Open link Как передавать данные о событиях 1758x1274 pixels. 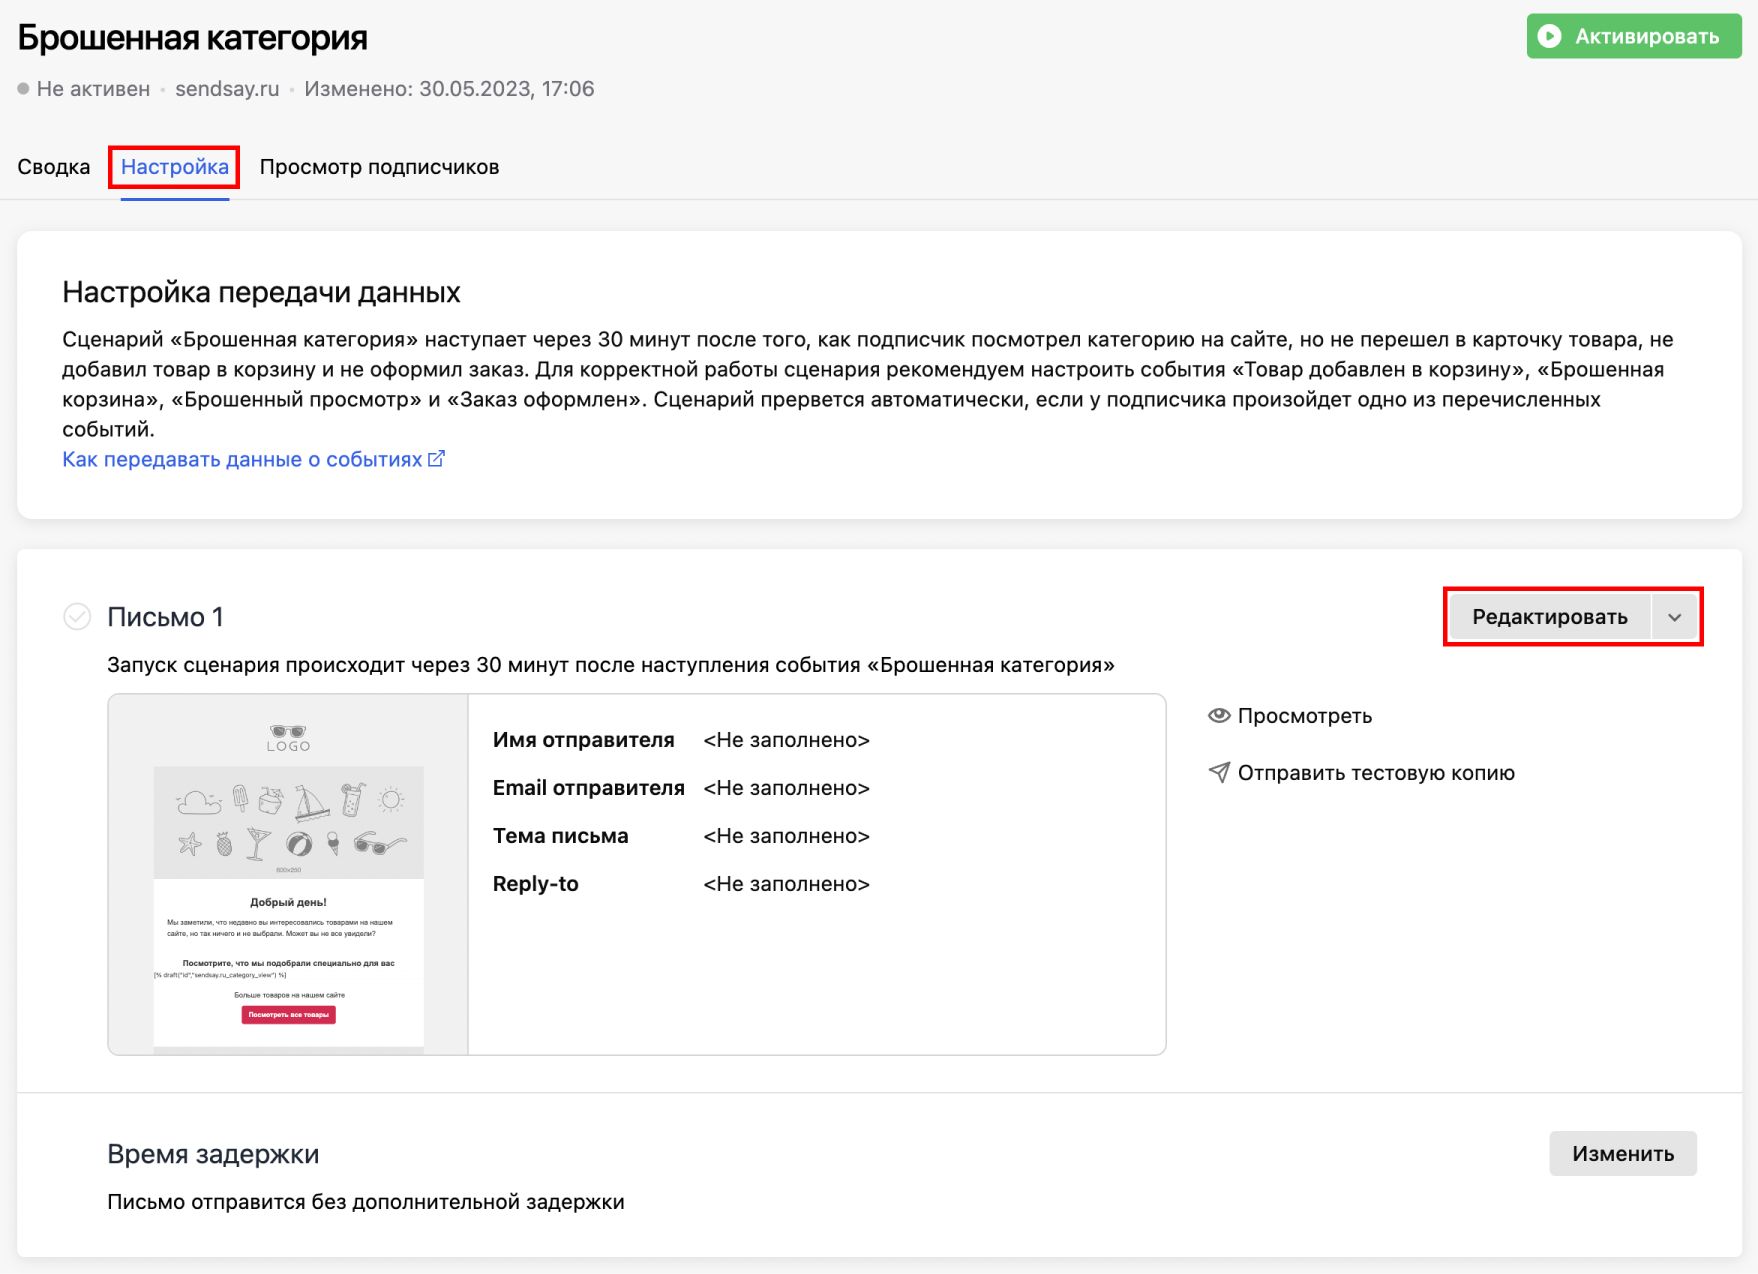coord(242,459)
